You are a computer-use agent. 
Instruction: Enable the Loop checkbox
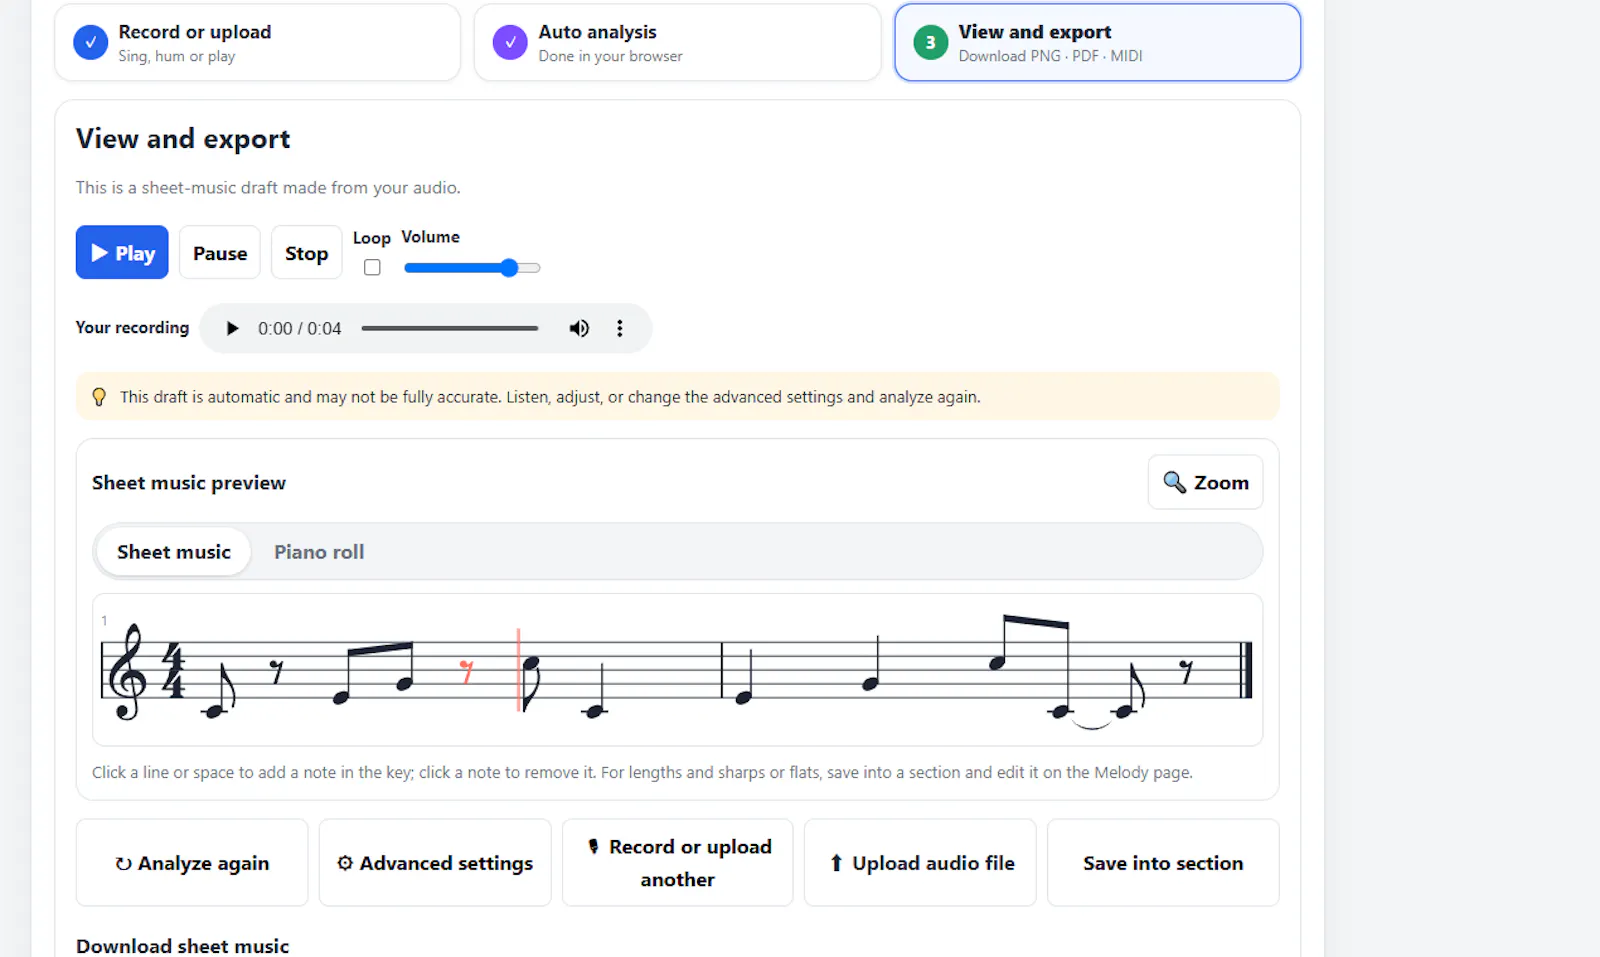pyautogui.click(x=372, y=267)
